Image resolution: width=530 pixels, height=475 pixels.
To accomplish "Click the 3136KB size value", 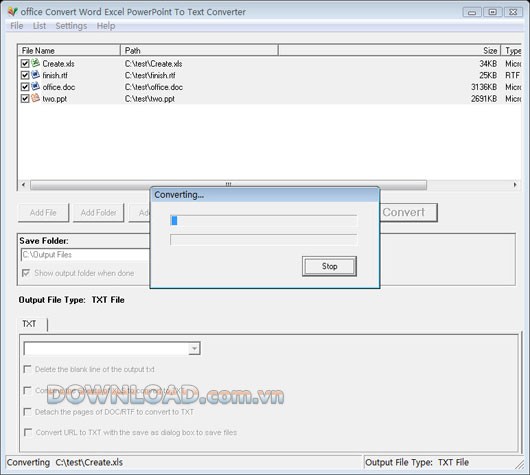I will 484,87.
